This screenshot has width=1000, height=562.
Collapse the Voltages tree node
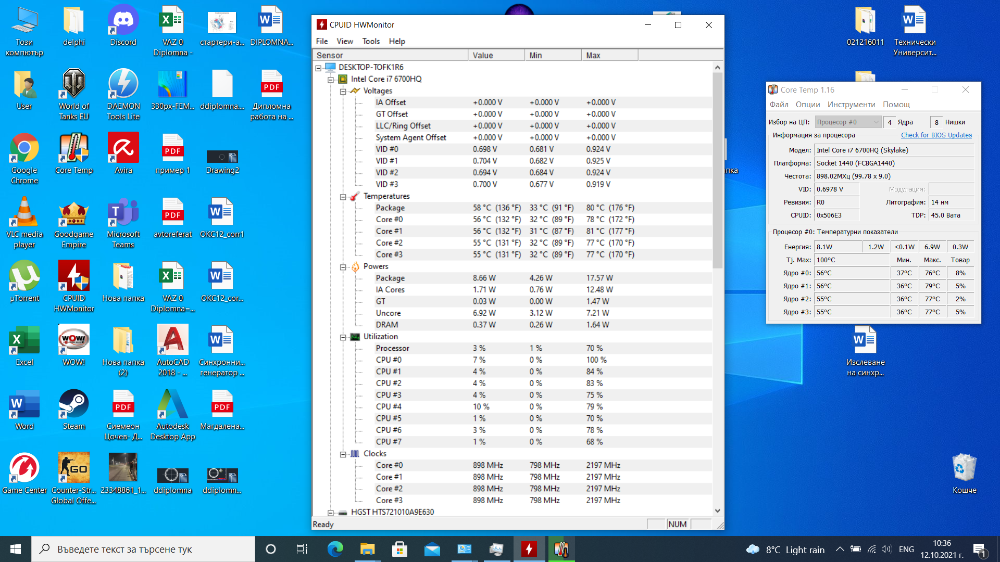click(343, 91)
